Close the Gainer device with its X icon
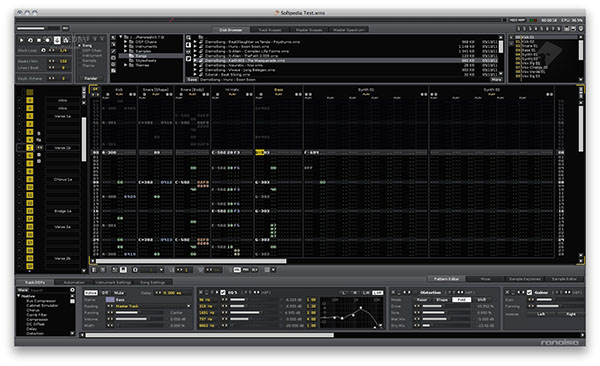This screenshot has height=366, width=600. tap(507, 292)
